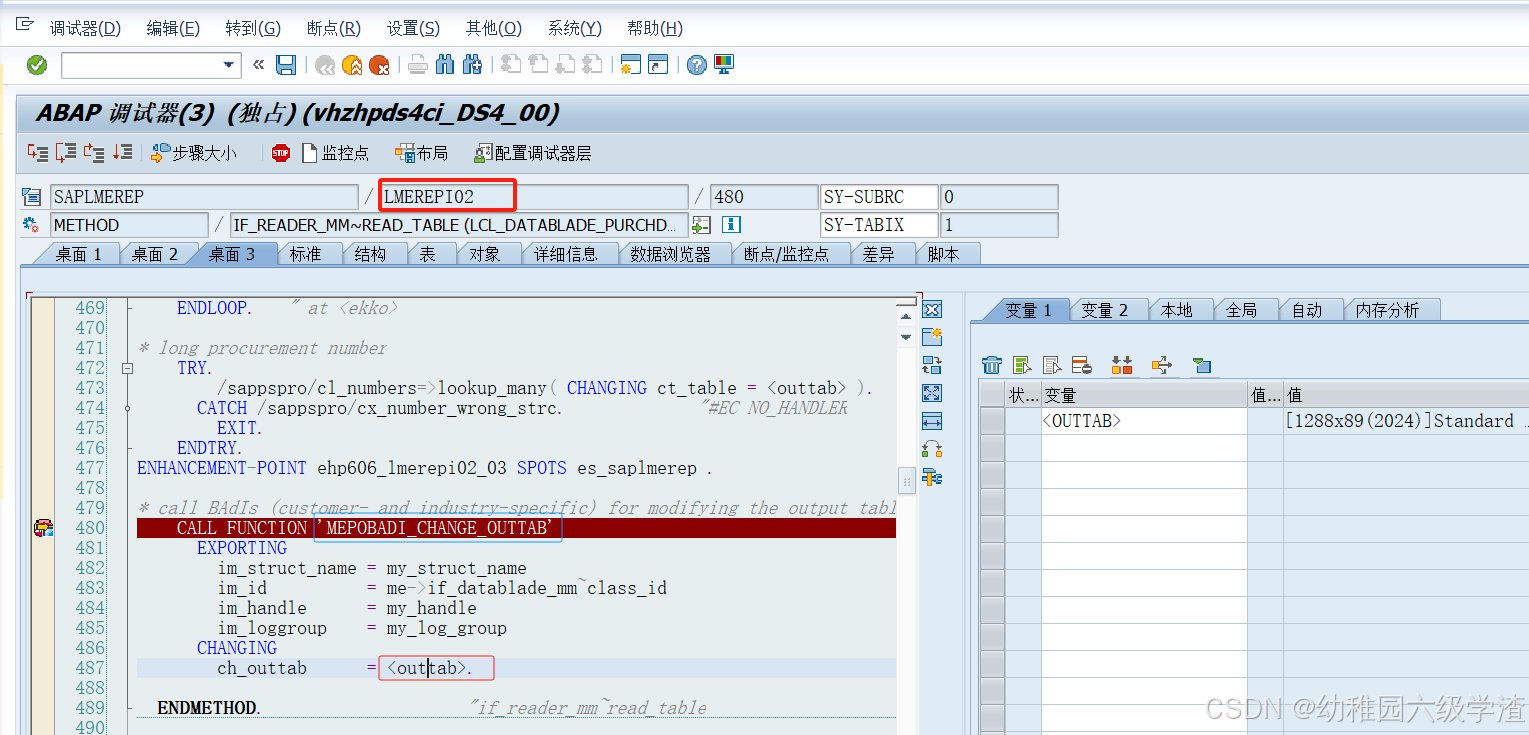
Task: Click the code editor scroll-down arrow
Action: tap(906, 337)
